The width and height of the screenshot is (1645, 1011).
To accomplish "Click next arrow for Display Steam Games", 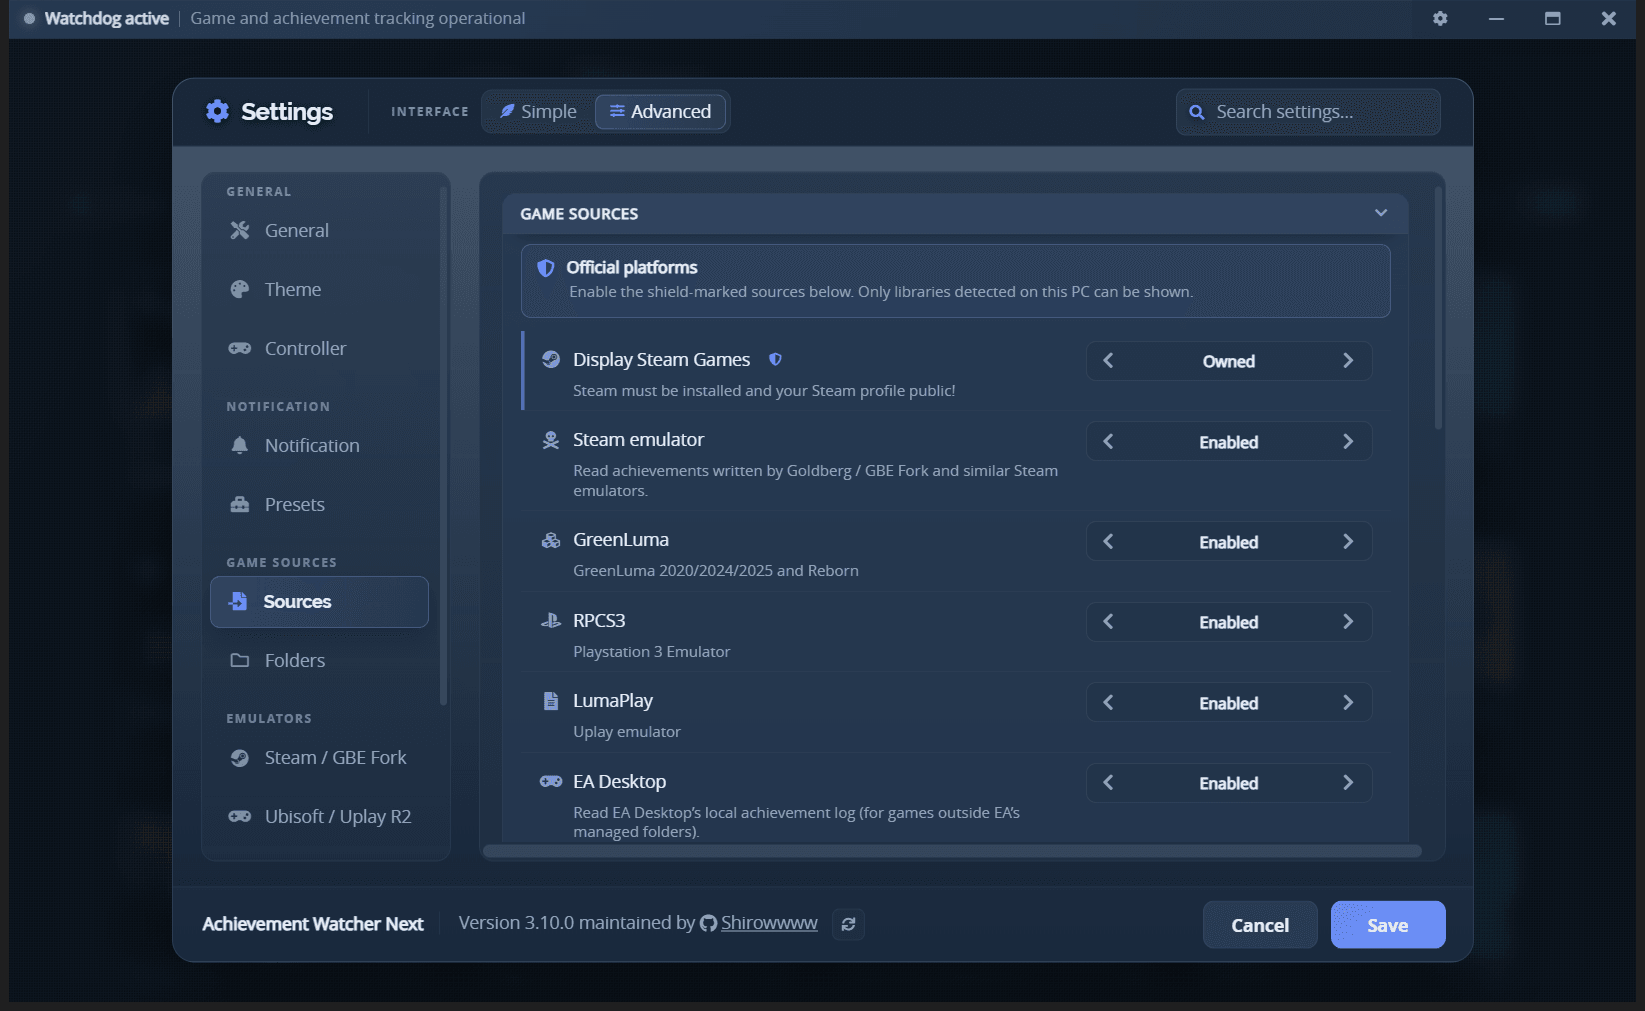I will click(1348, 360).
